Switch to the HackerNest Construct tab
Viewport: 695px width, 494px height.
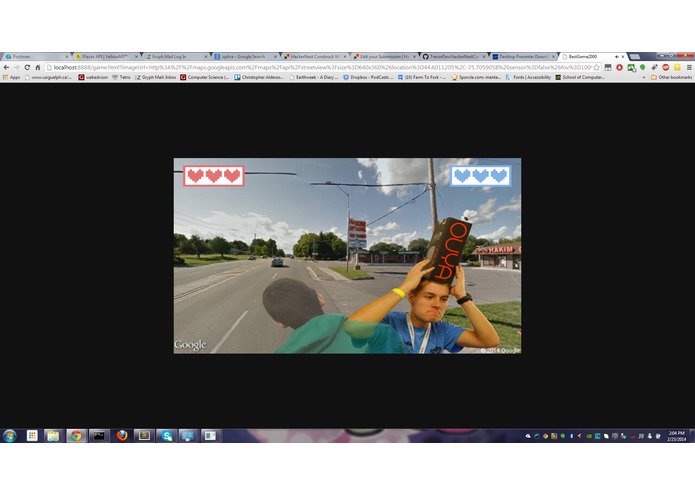(x=314, y=57)
